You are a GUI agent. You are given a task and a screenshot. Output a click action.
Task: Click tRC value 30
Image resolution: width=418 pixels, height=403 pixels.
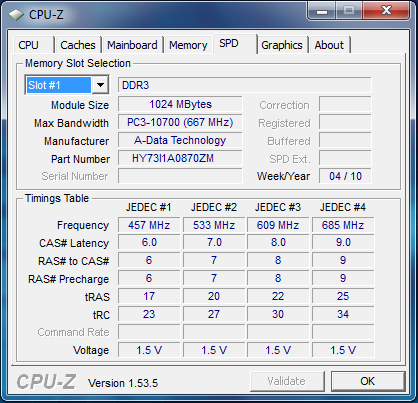pos(278,314)
